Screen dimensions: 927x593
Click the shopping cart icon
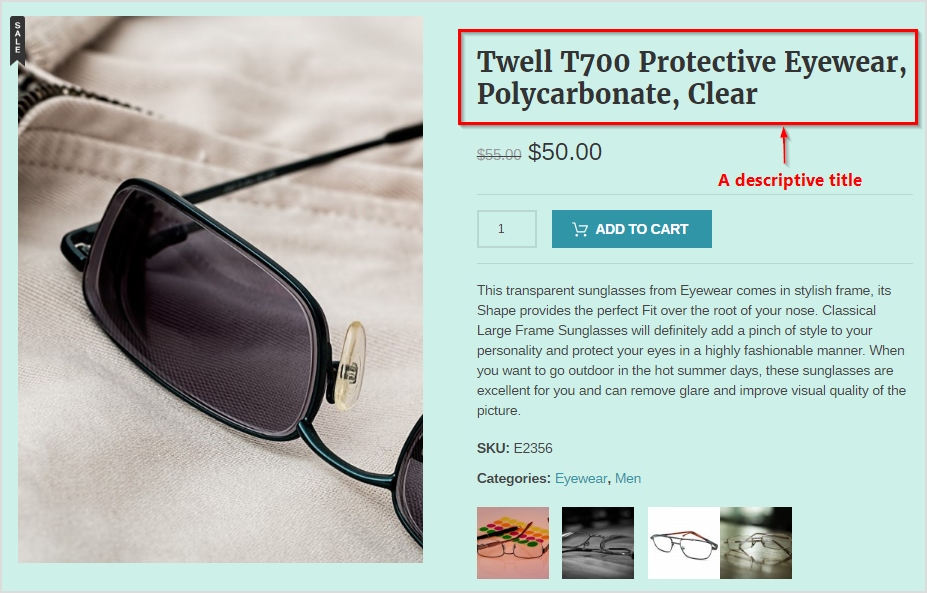[x=580, y=229]
